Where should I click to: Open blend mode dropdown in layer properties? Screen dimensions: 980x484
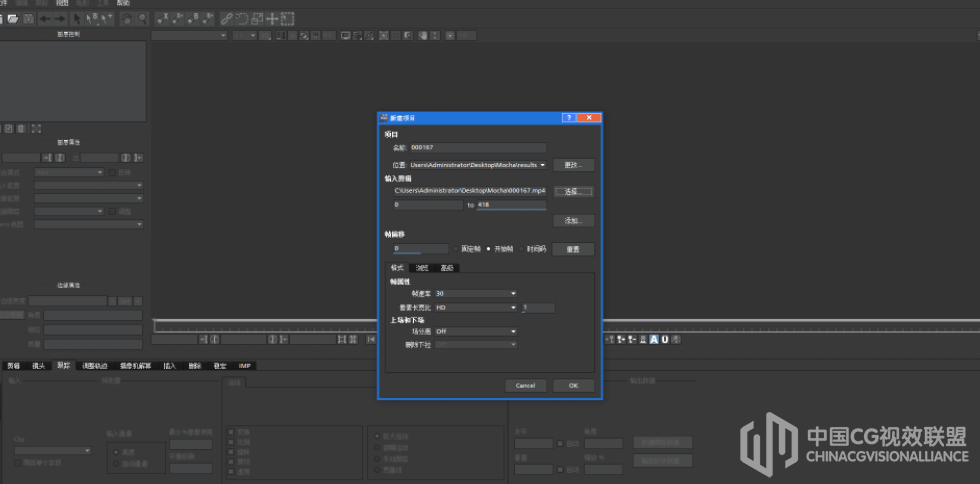tap(69, 172)
